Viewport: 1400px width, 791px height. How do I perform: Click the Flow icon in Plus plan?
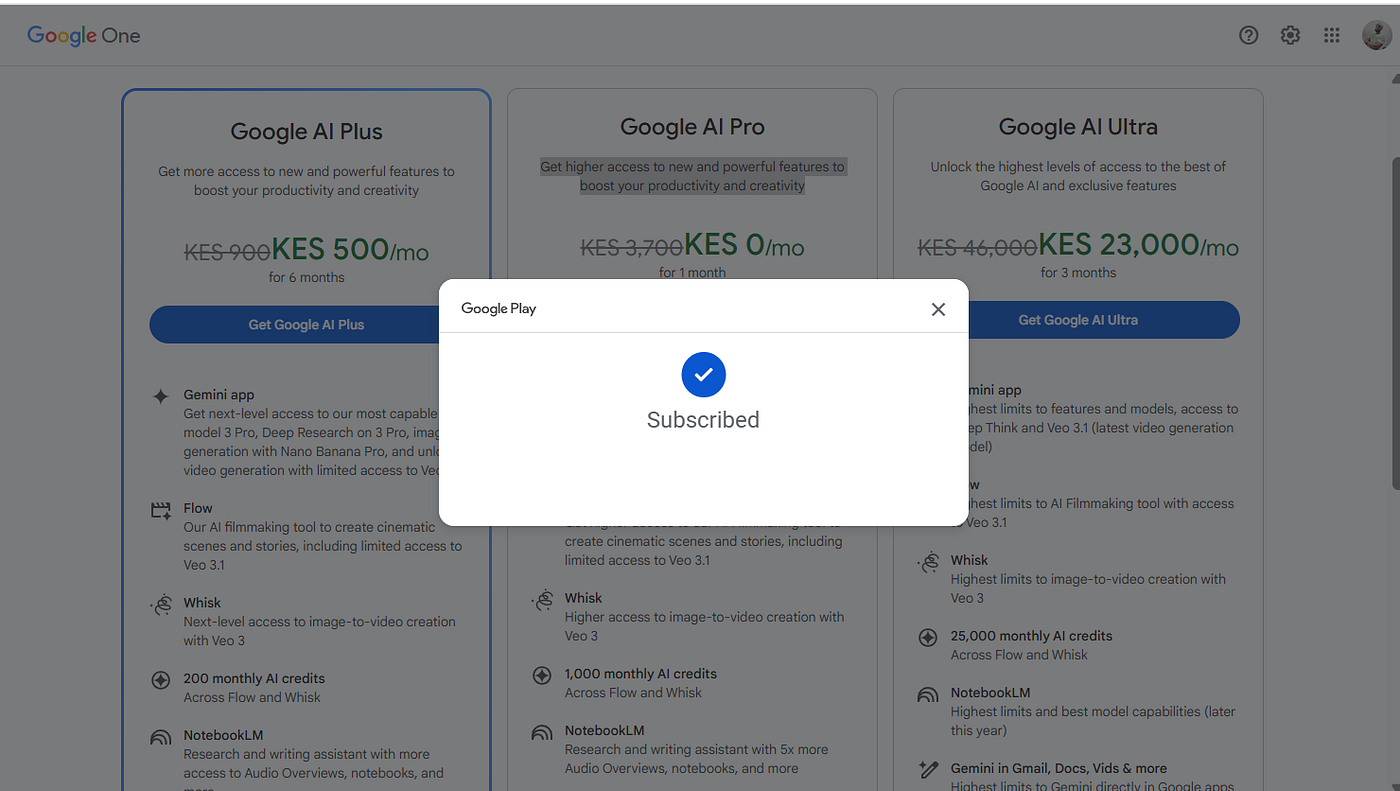coord(160,510)
